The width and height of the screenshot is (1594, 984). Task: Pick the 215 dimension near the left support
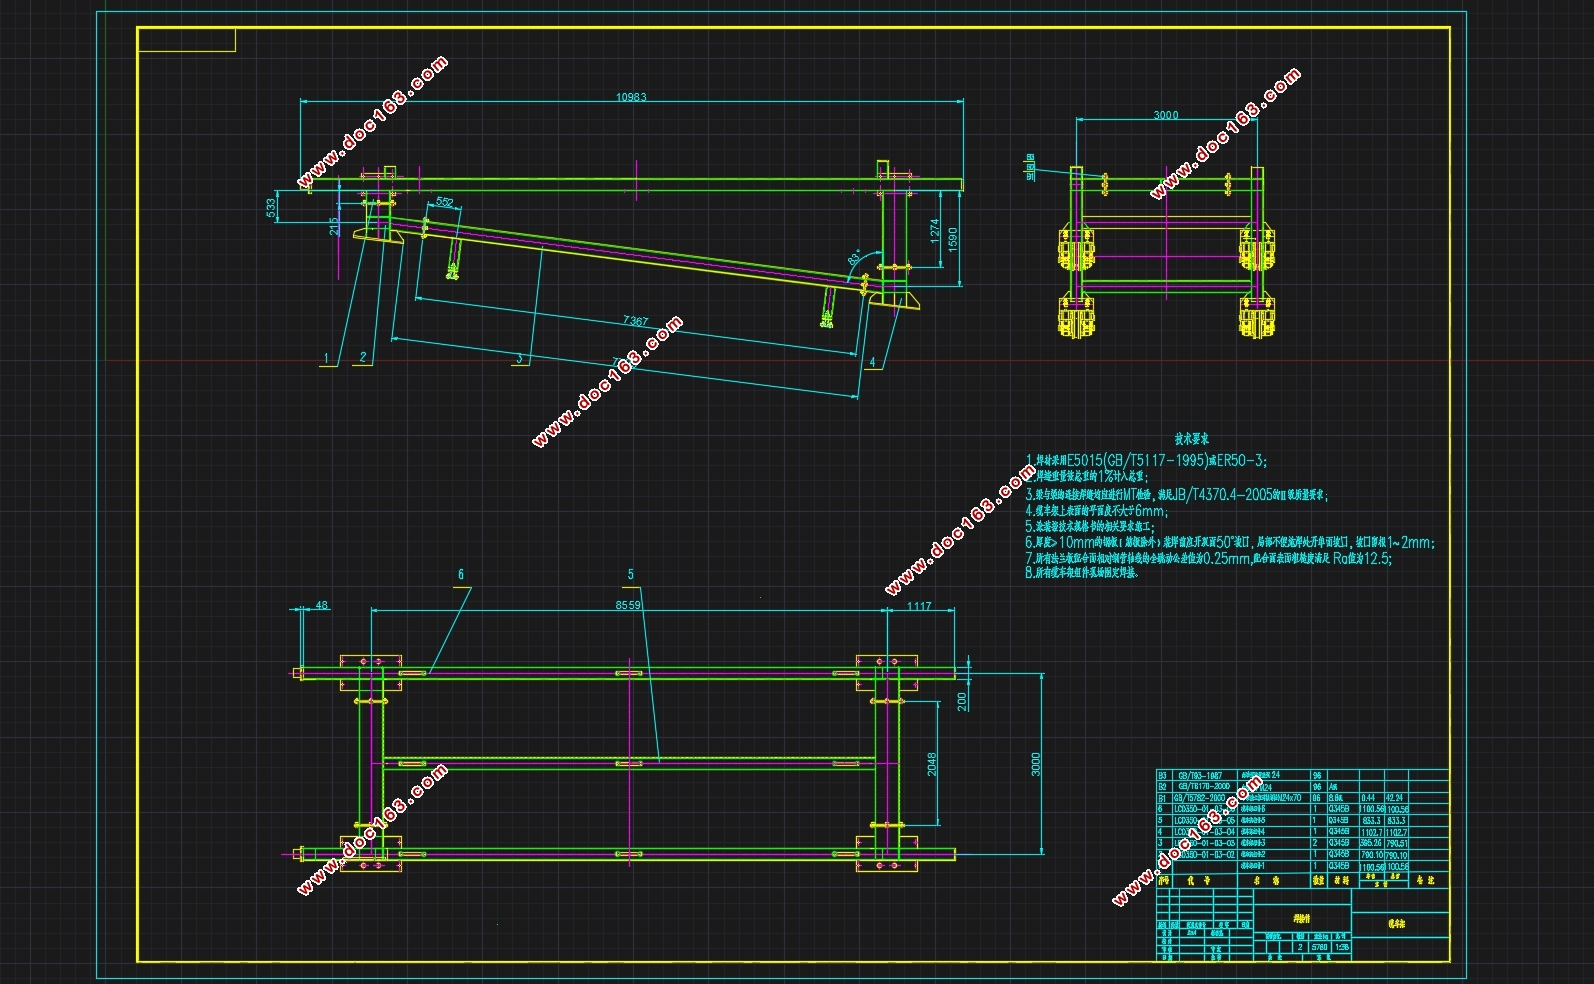pyautogui.click(x=333, y=227)
